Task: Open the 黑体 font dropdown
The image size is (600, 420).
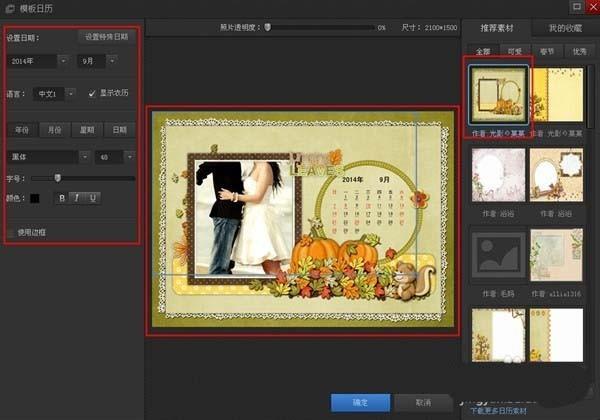Action: click(x=85, y=157)
